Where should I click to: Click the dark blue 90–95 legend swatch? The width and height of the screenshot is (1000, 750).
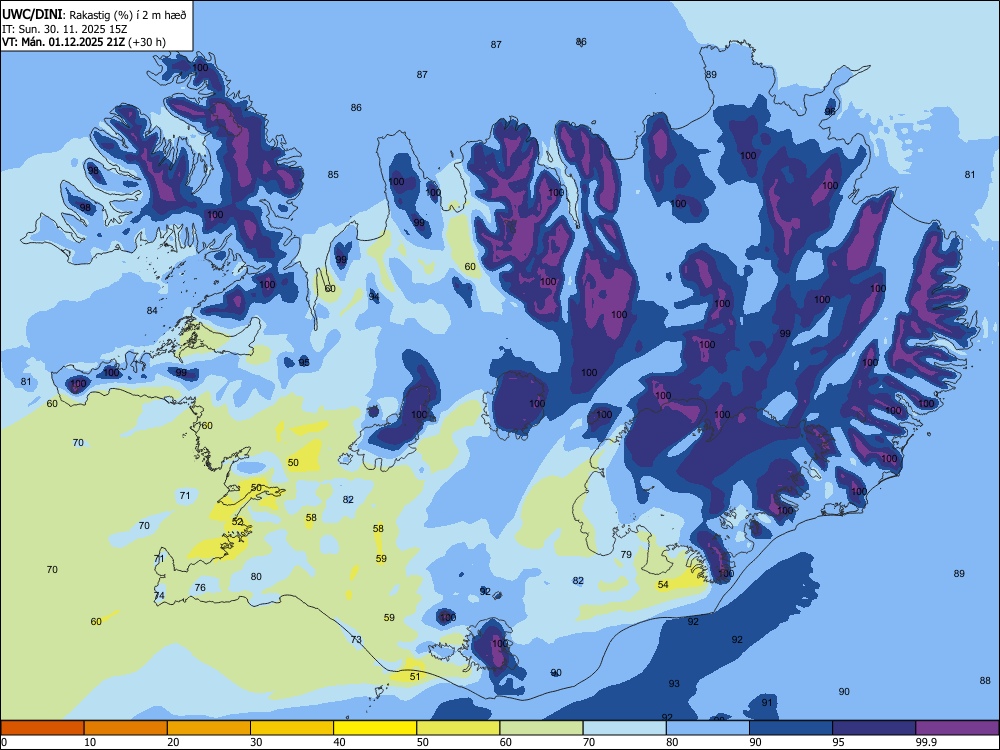(791, 728)
